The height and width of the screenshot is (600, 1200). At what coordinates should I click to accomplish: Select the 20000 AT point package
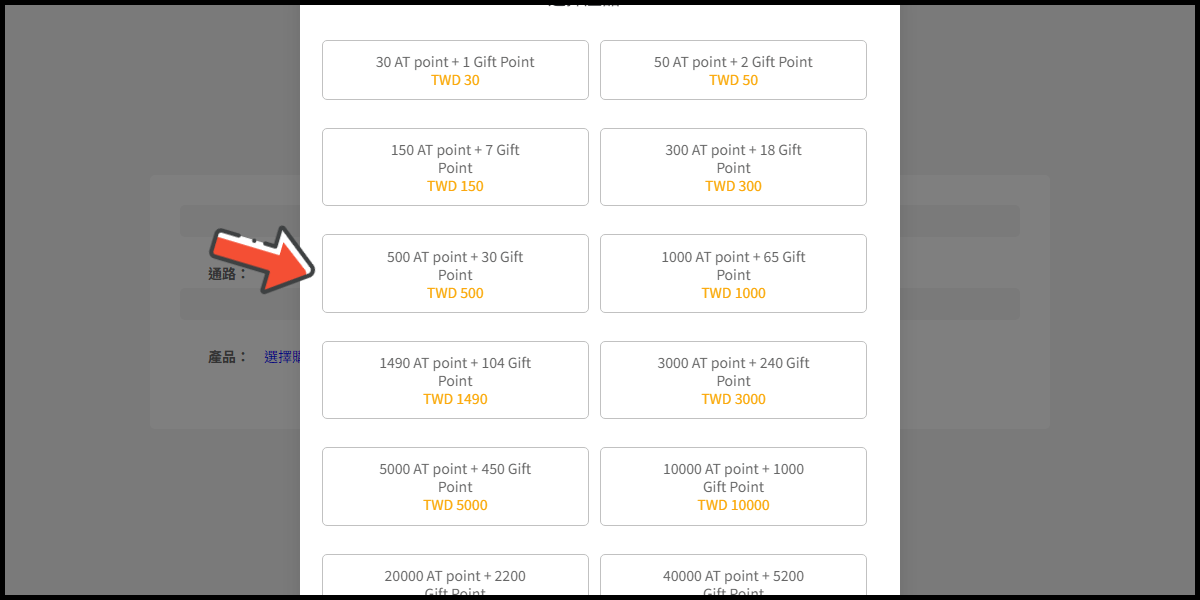(455, 577)
